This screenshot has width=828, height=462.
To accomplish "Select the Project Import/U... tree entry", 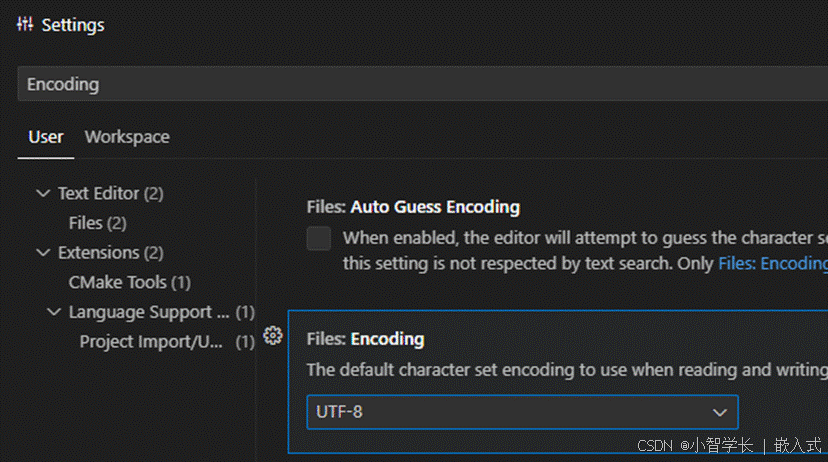I will pyautogui.click(x=151, y=342).
